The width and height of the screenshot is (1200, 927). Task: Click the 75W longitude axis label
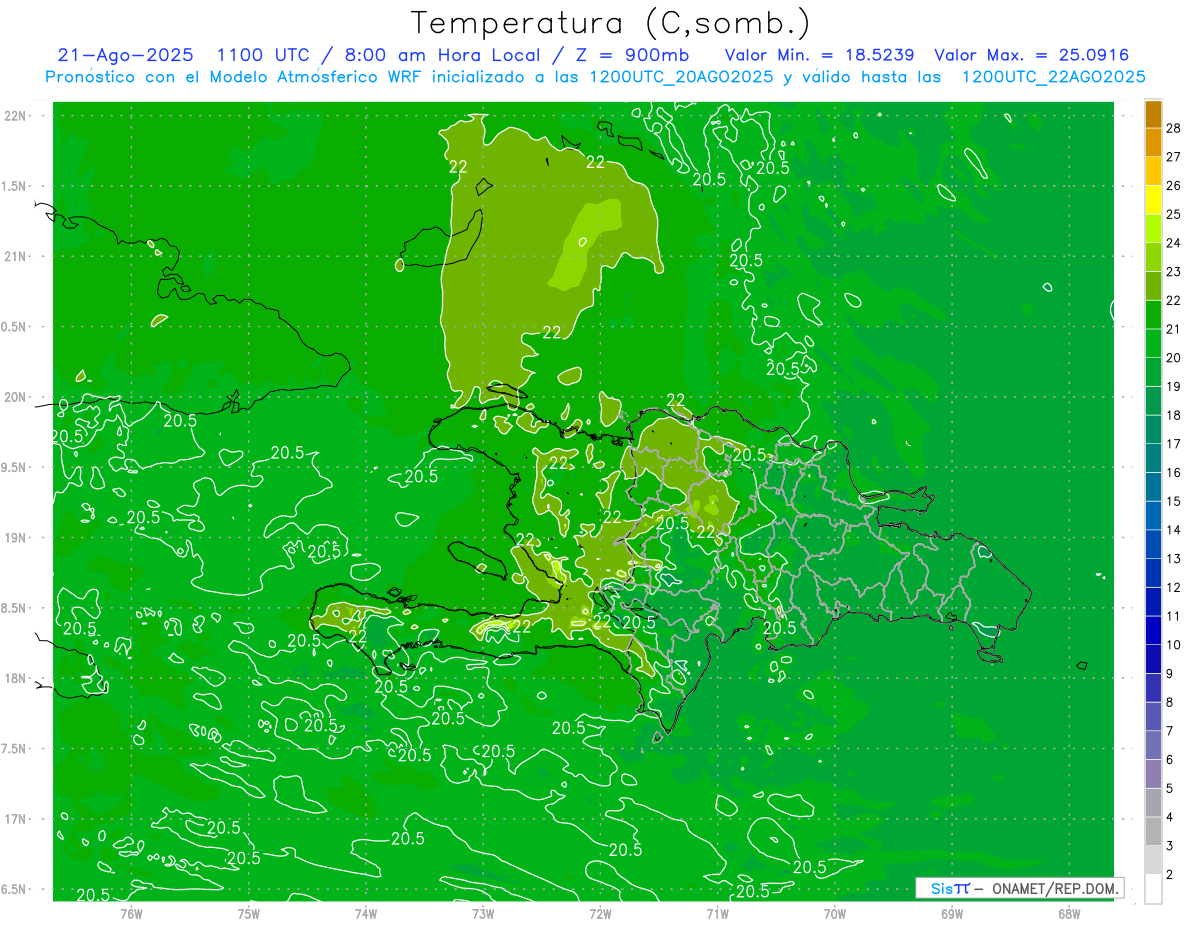click(x=248, y=914)
